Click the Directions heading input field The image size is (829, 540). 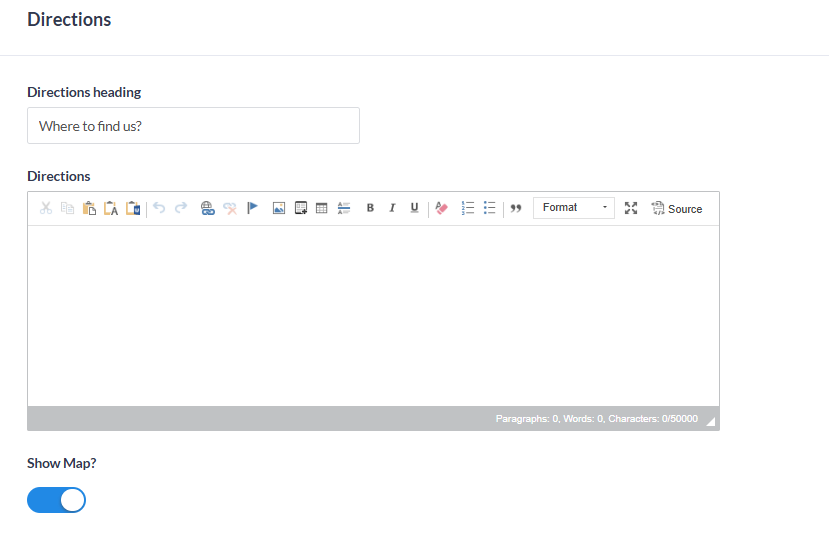pyautogui.click(x=193, y=126)
